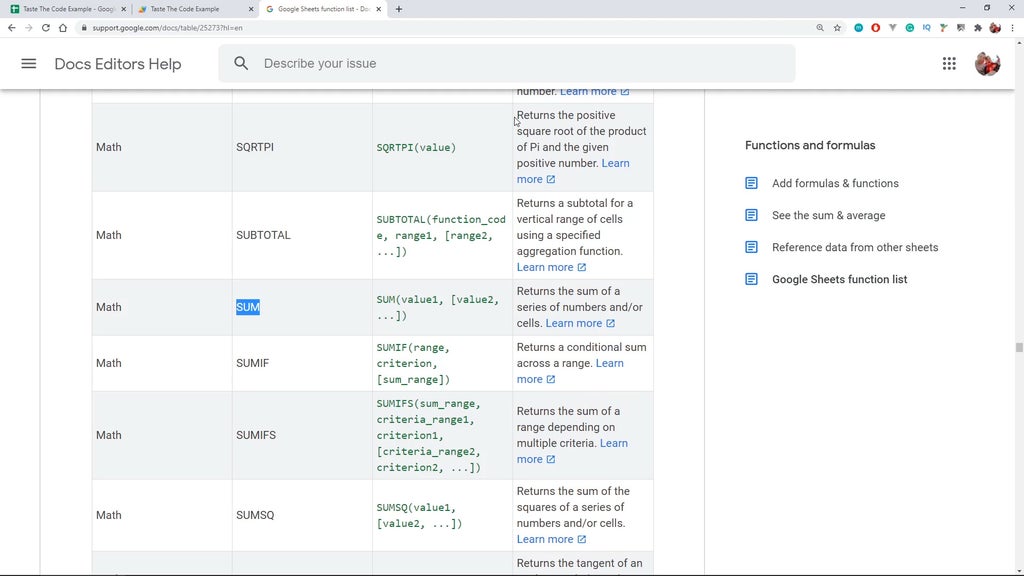The height and width of the screenshot is (576, 1024).
Task: Go back to previous page
Action: click(x=11, y=28)
